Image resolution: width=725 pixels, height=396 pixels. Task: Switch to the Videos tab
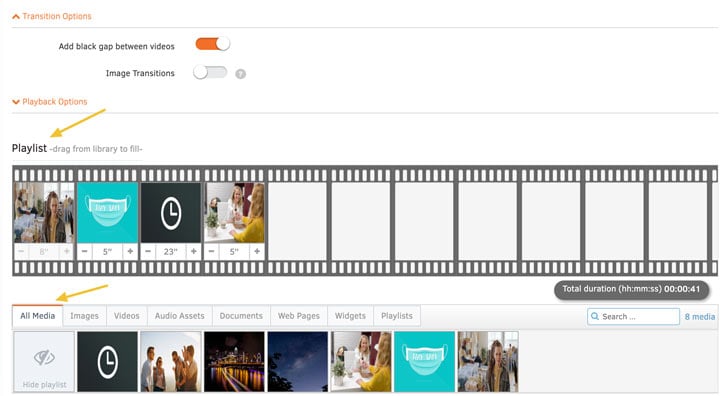pyautogui.click(x=126, y=316)
